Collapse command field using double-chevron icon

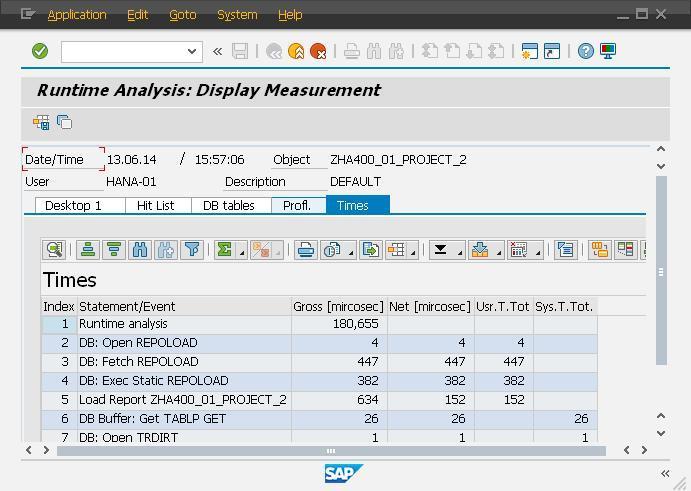point(217,52)
